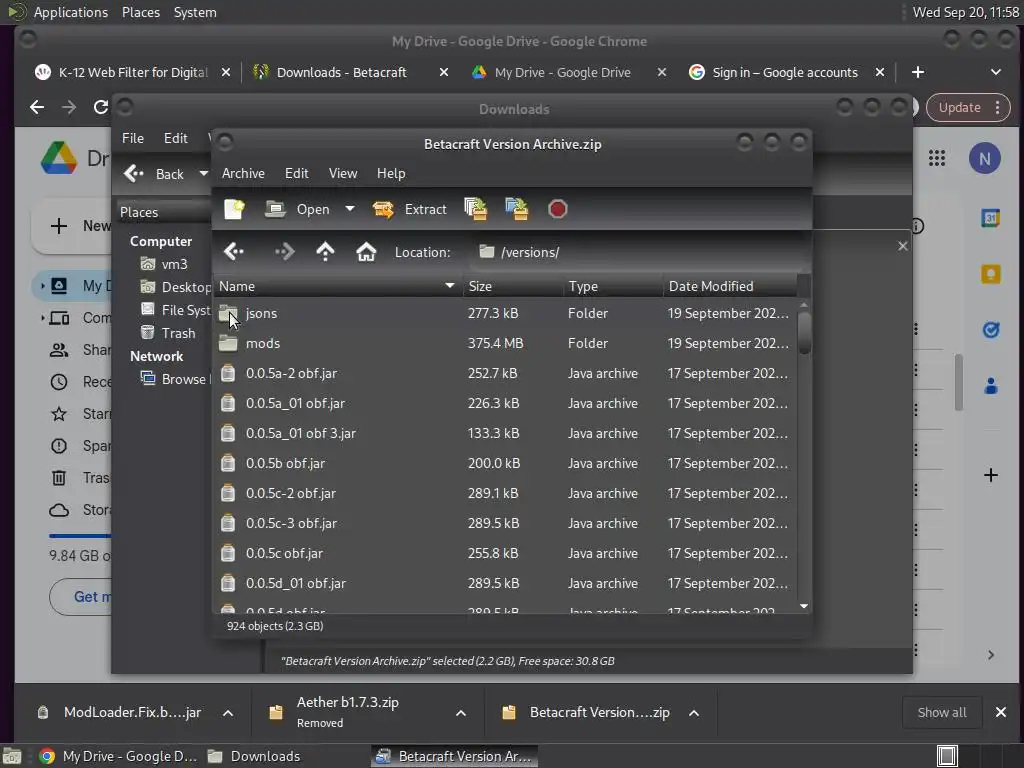Open Browse Network in the Places sidebar
The image size is (1024, 768).
click(175, 379)
